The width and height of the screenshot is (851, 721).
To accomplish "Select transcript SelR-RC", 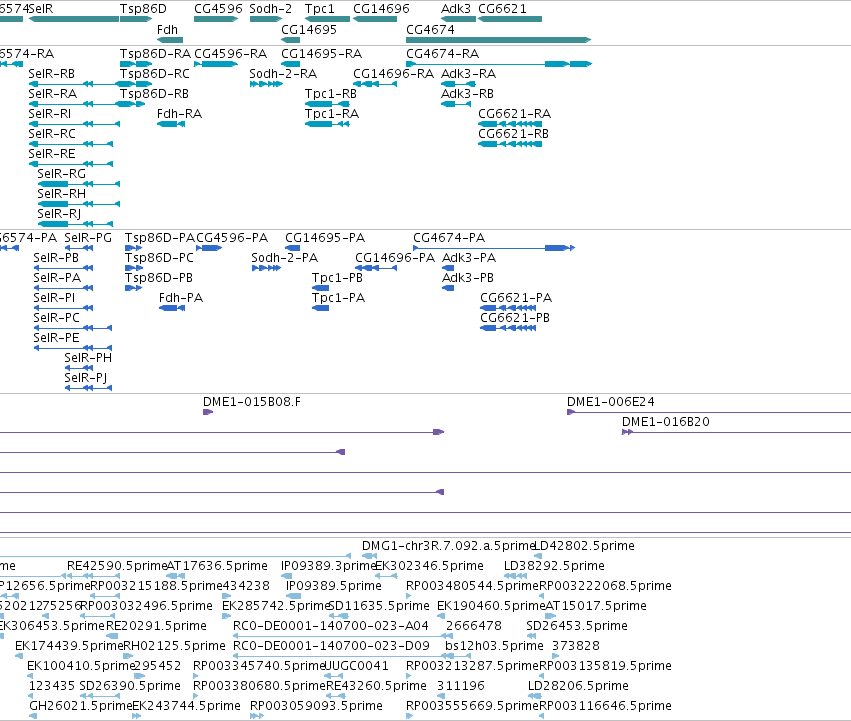I will point(52,134).
